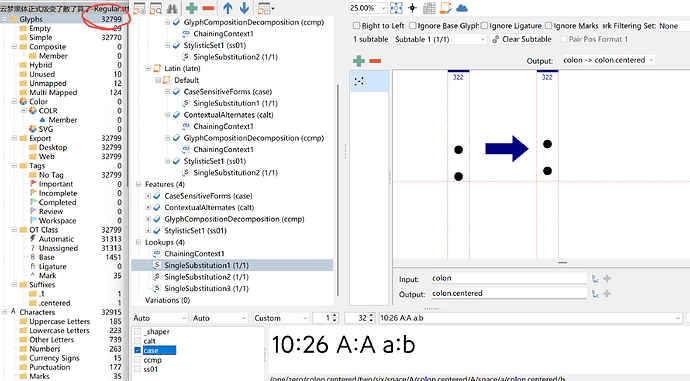Select the .centered suffix category
Viewport: 690px width, 381px height.
pos(55,303)
